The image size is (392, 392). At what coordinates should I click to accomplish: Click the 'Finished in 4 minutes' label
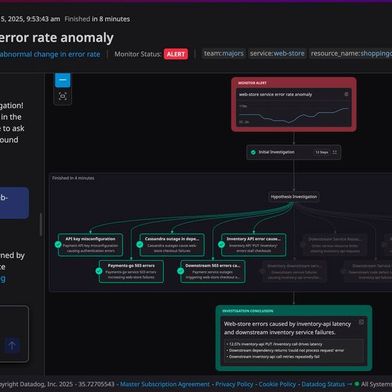73,178
